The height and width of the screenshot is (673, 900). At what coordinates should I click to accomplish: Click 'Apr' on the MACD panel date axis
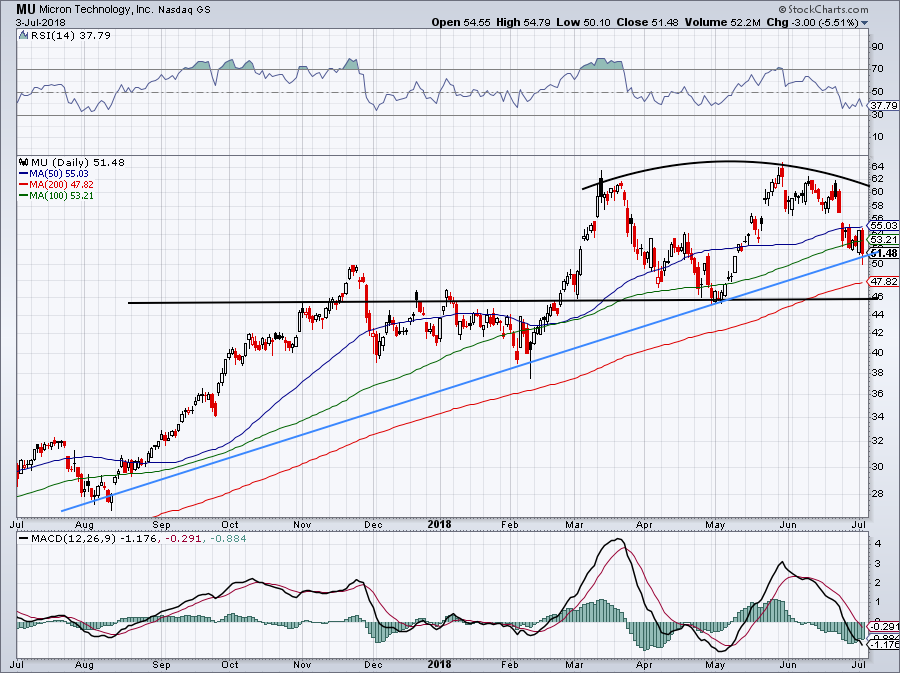[x=645, y=665]
